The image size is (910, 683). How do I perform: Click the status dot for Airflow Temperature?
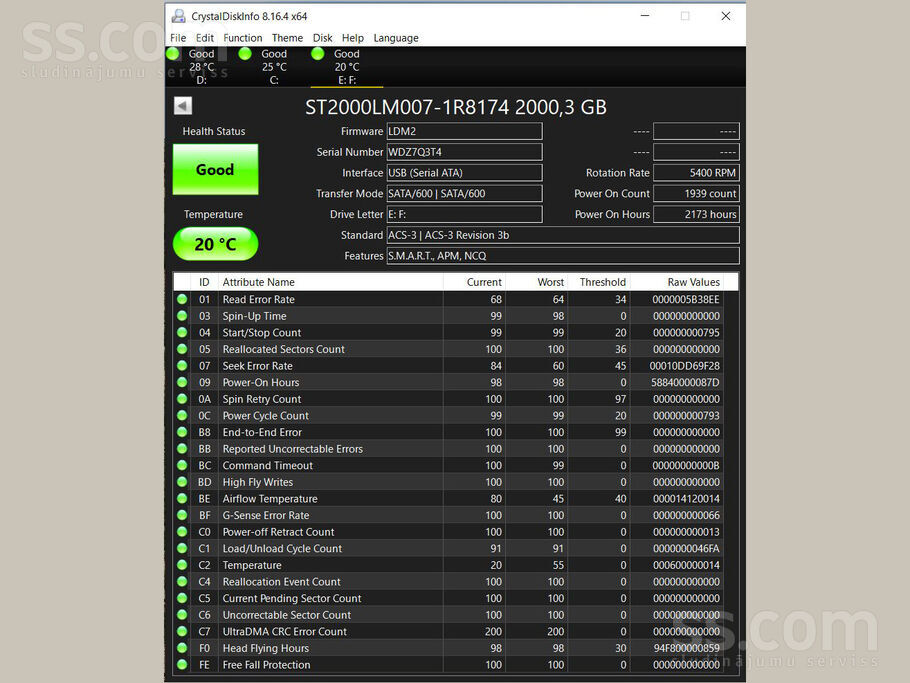pos(182,498)
